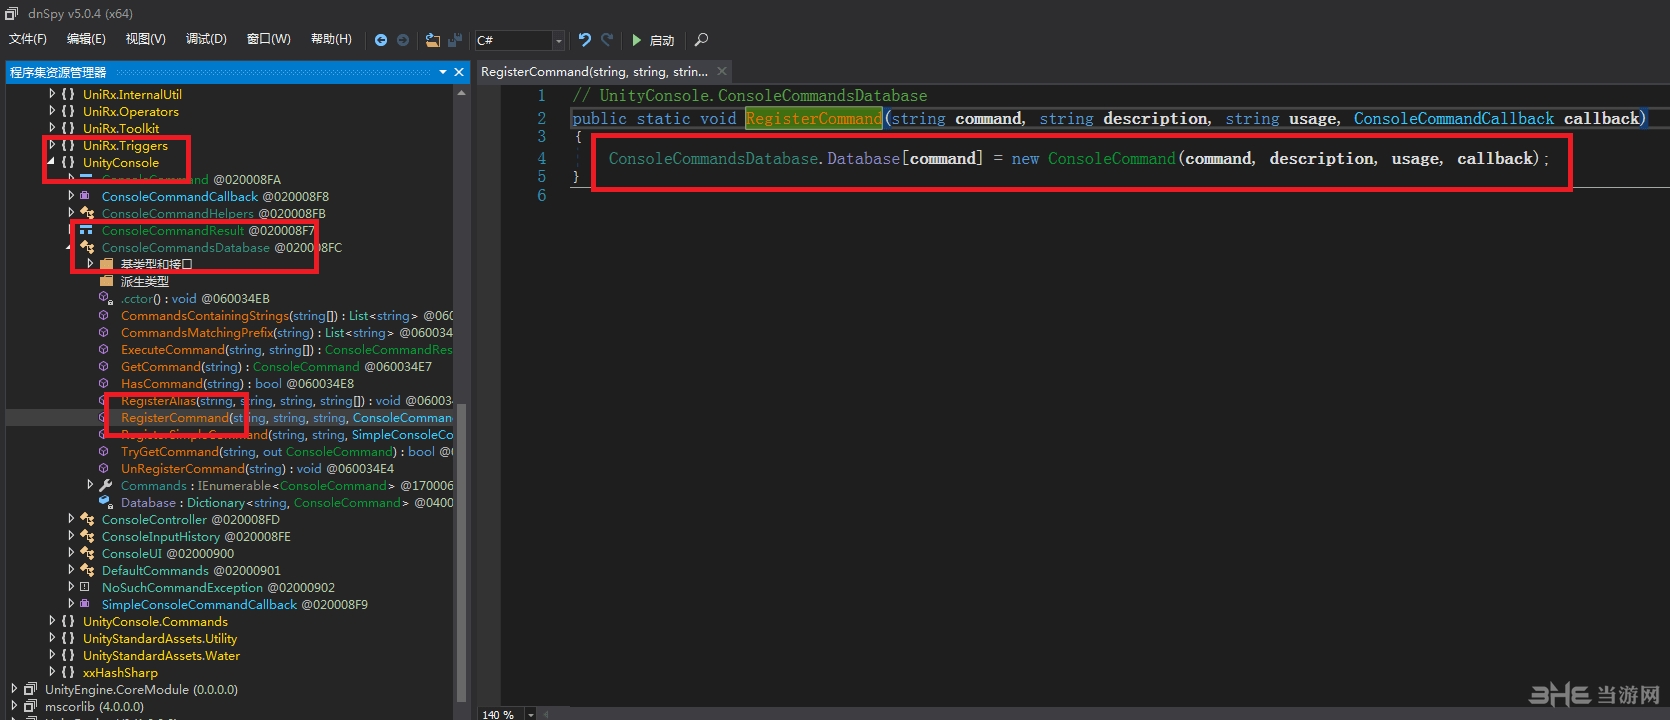Click the navigate forward arrow icon

point(403,40)
